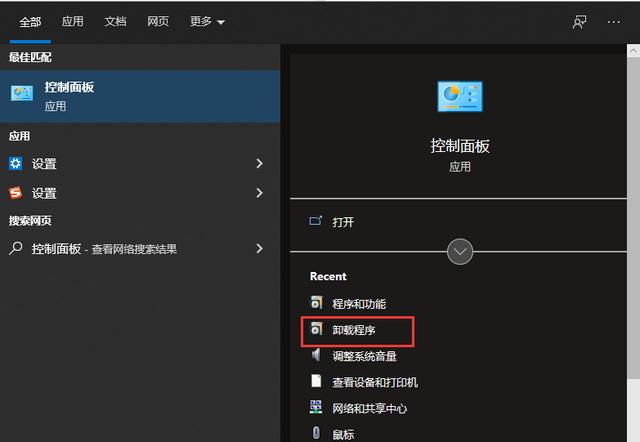The width and height of the screenshot is (640, 442).
Task: Expand the Sogou 设置 result arrow
Action: (259, 193)
